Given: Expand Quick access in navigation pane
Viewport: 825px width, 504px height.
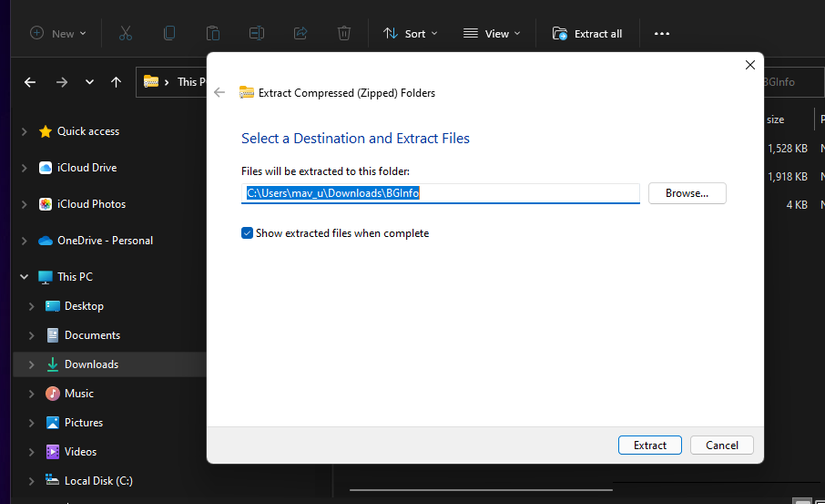Looking at the screenshot, I should coord(24,132).
